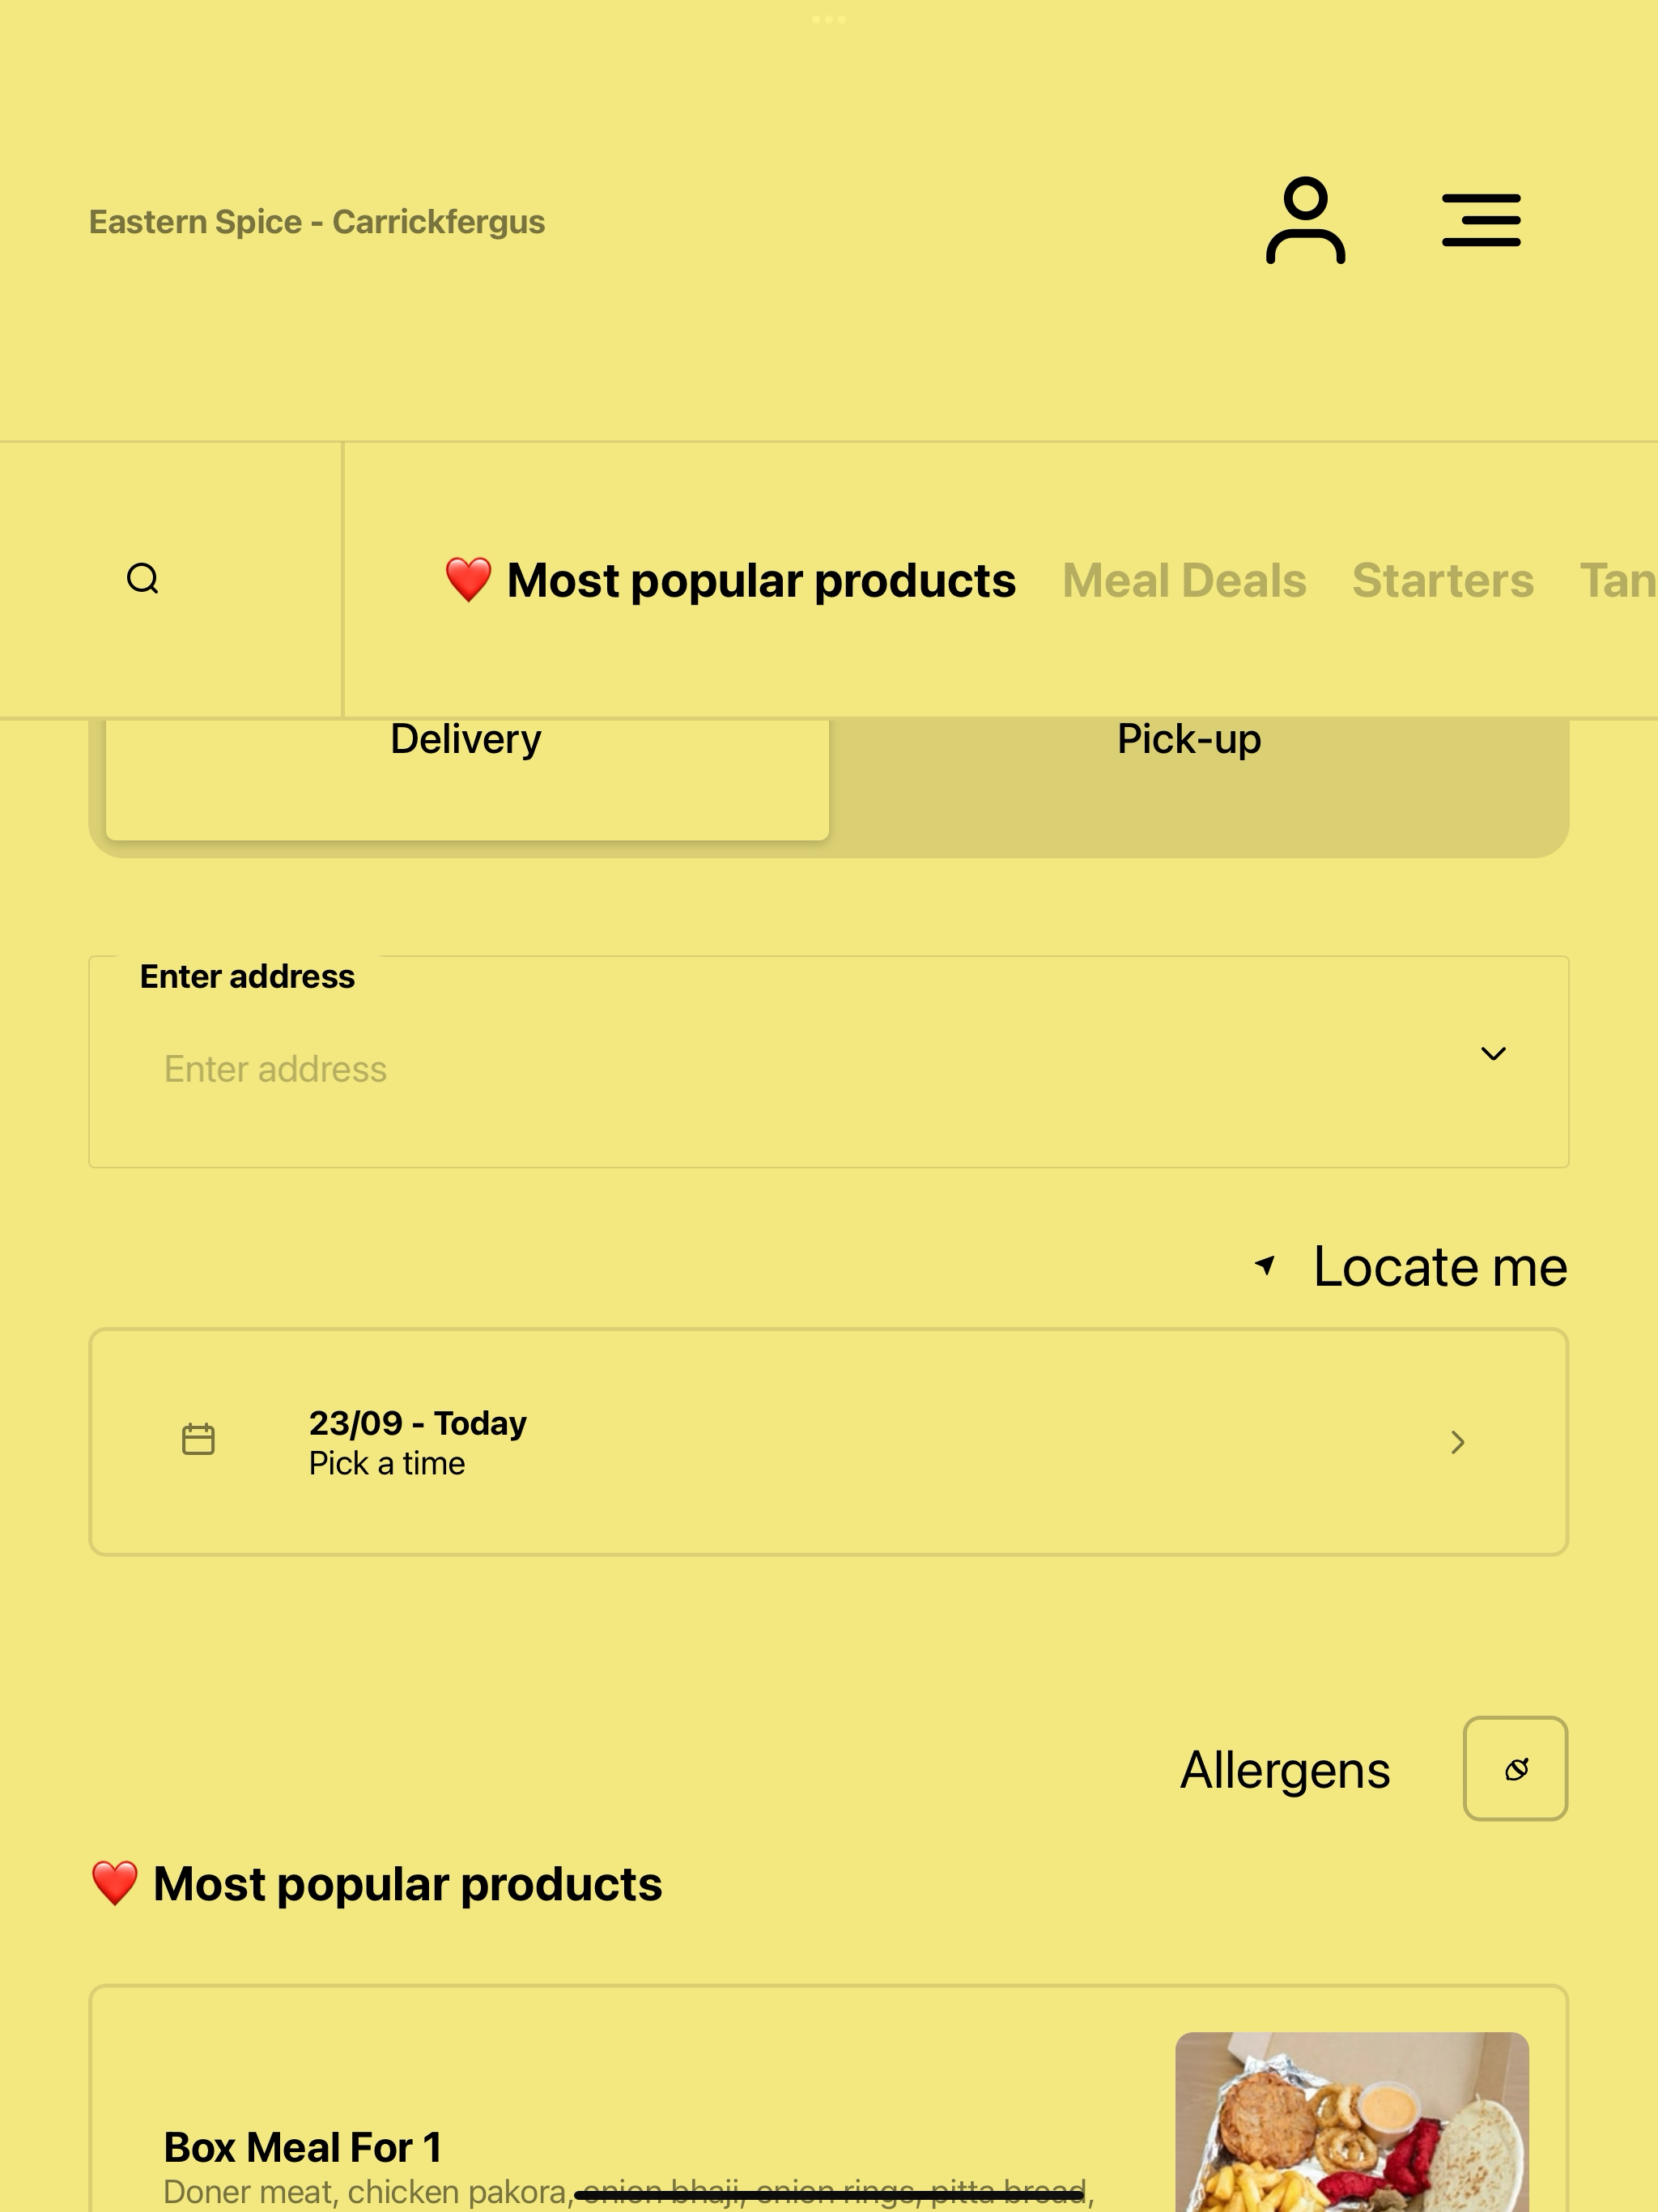Click the calendar icon beside 23/09 - Today
Screen dimensions: 1658x2212
point(198,1439)
